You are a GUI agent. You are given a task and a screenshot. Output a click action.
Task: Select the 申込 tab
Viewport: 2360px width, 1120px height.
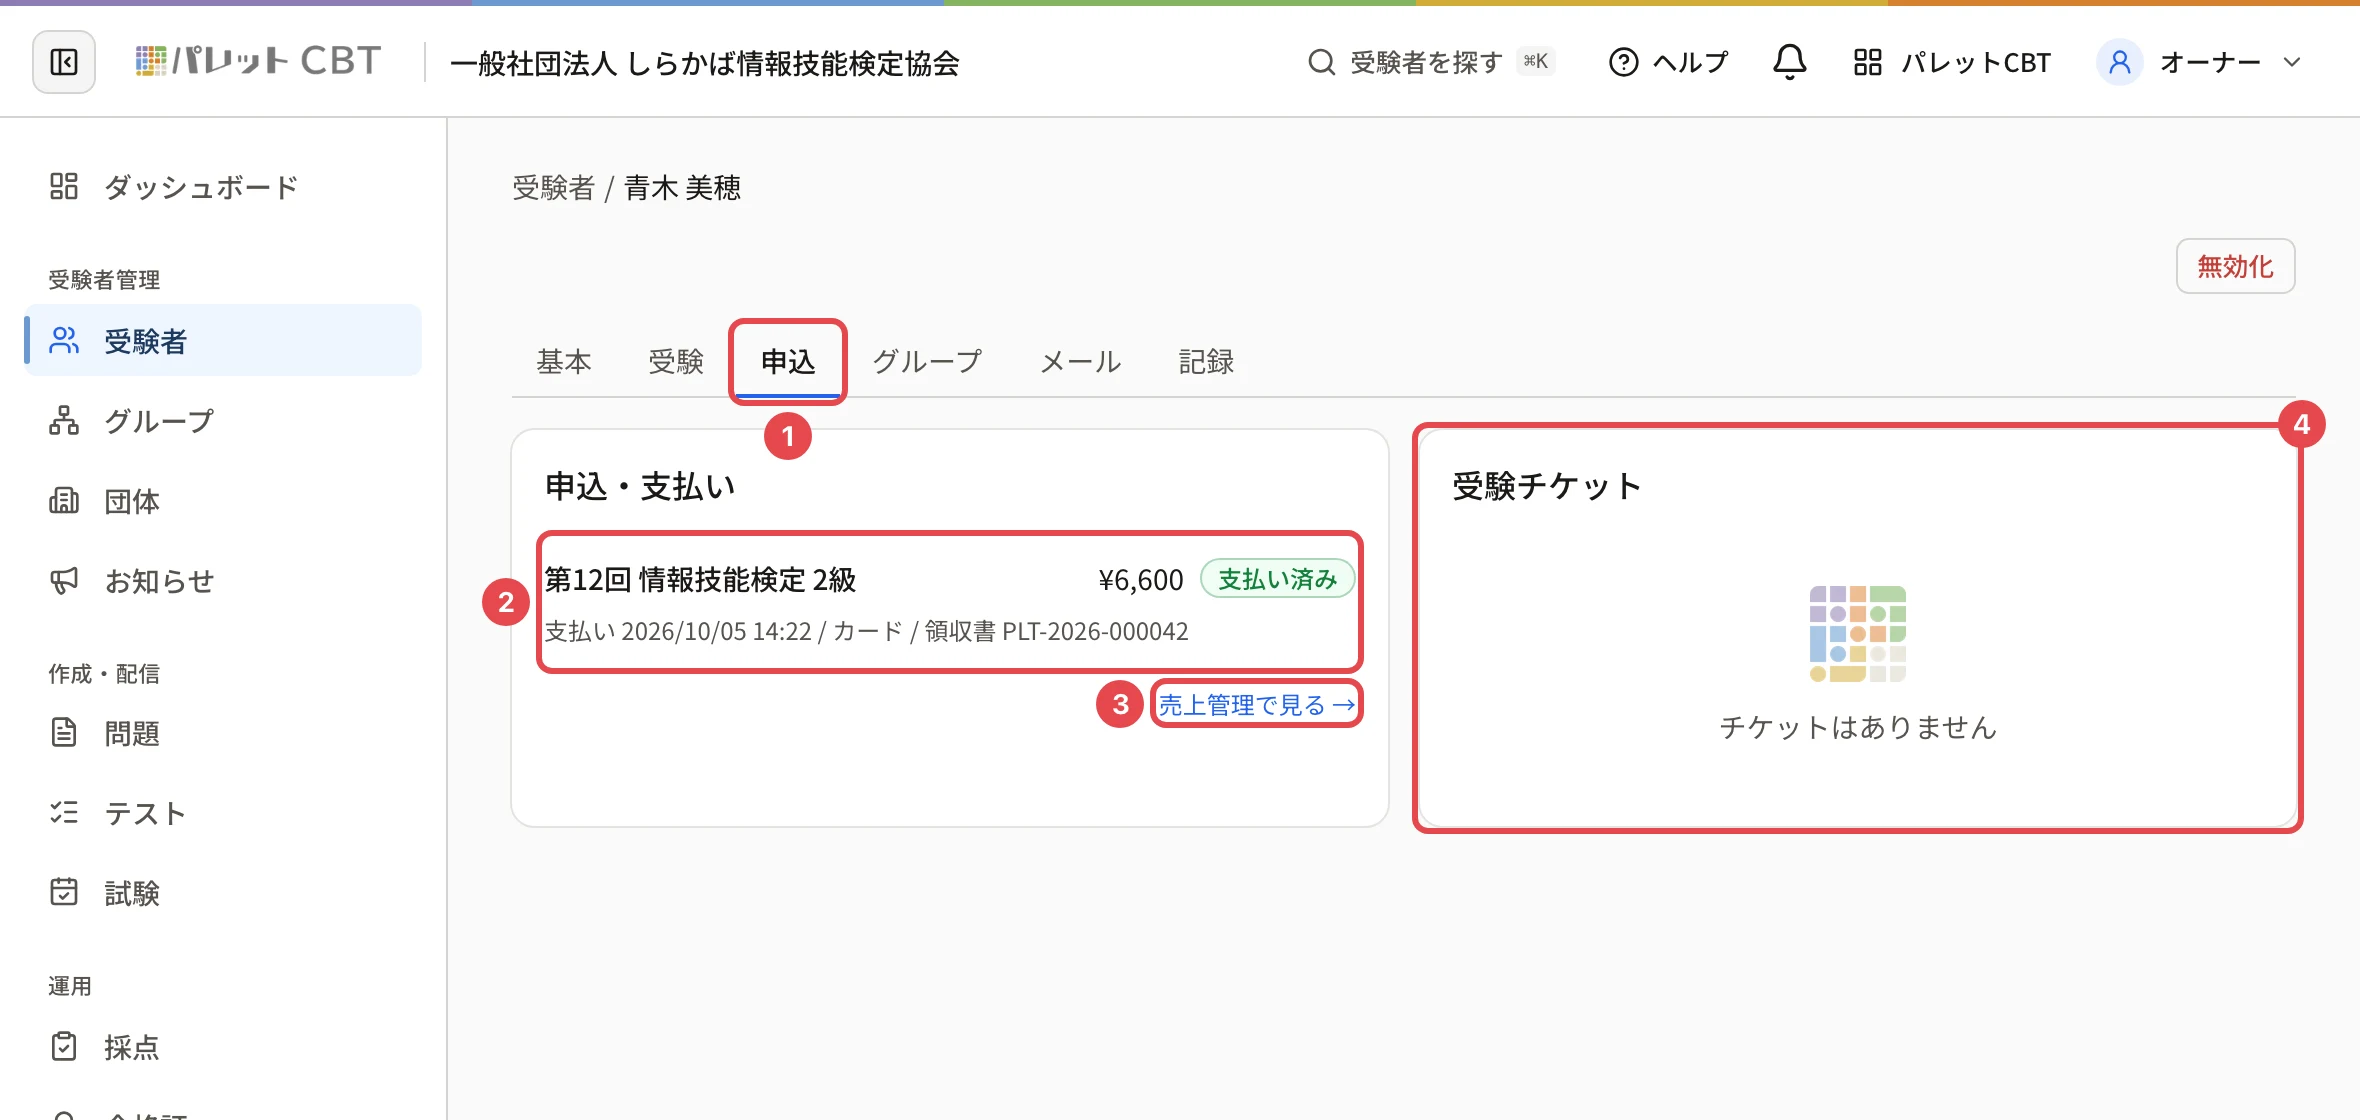(788, 361)
